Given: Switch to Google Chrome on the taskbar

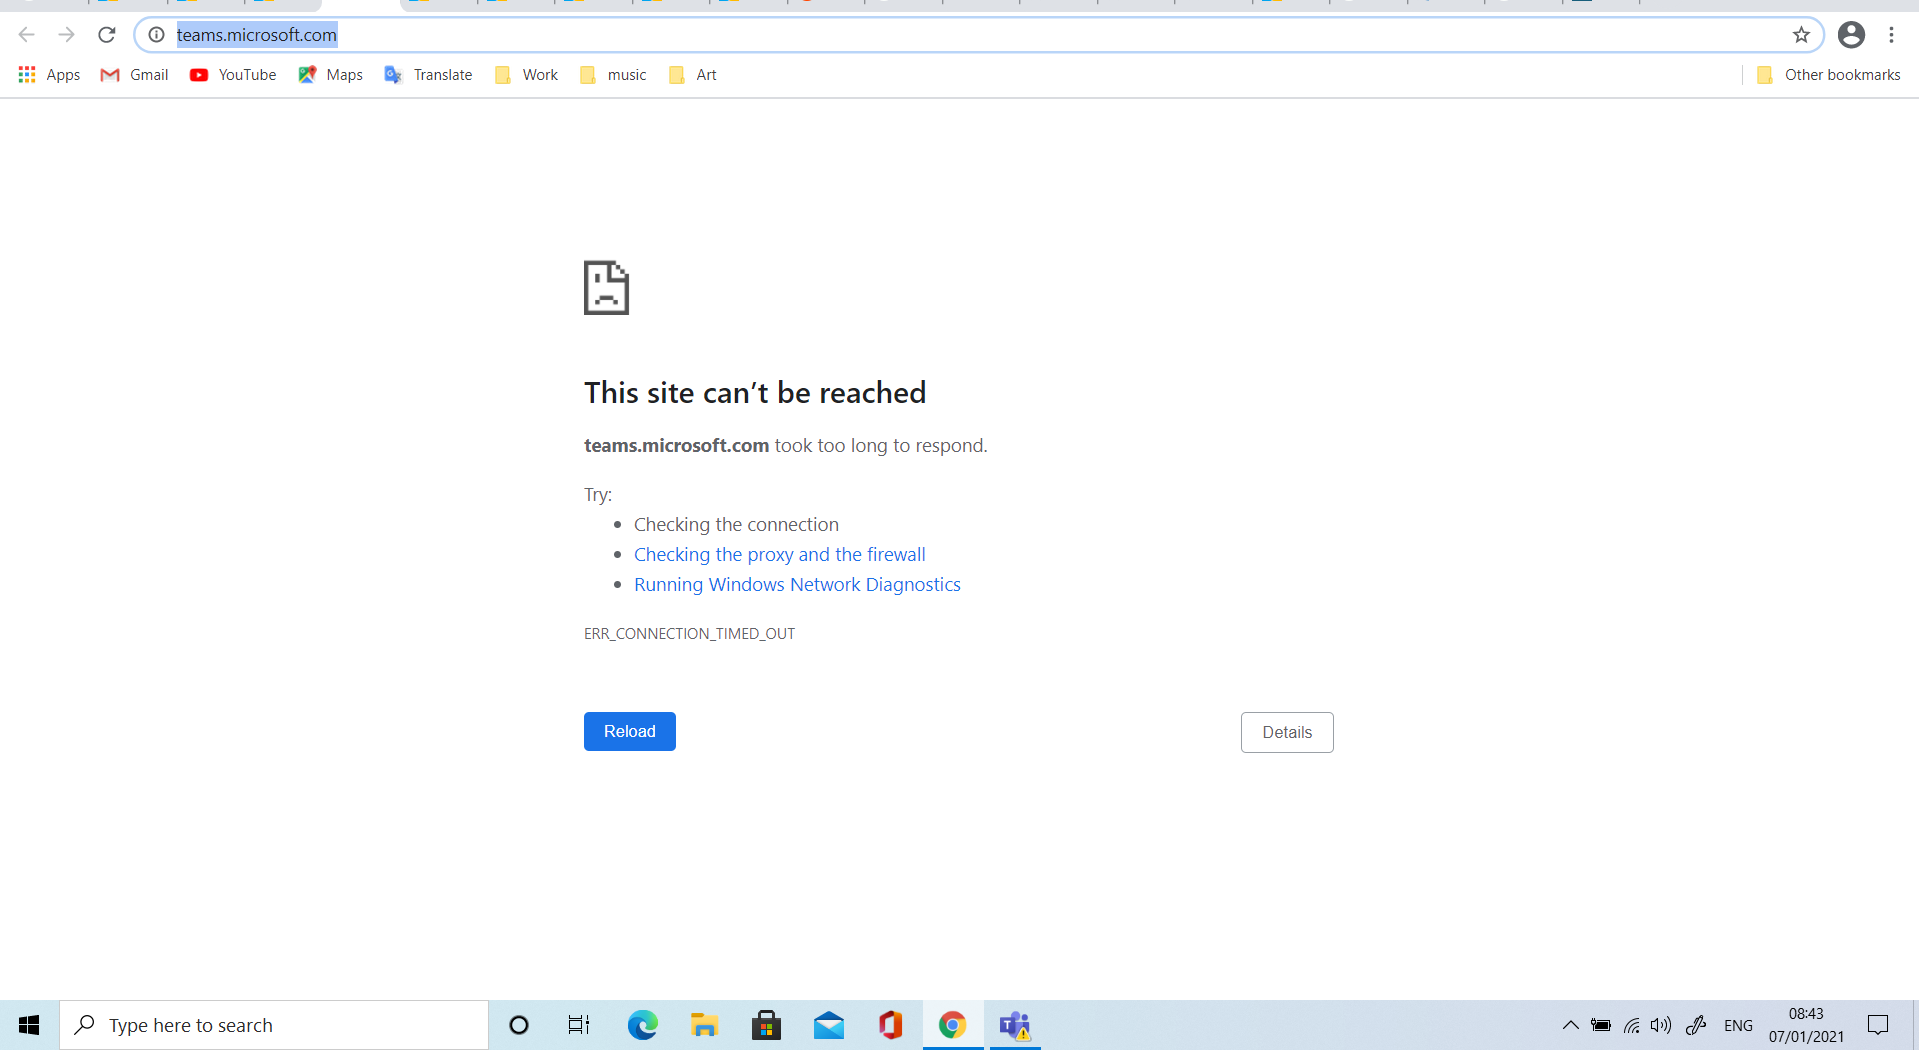Looking at the screenshot, I should point(952,1025).
